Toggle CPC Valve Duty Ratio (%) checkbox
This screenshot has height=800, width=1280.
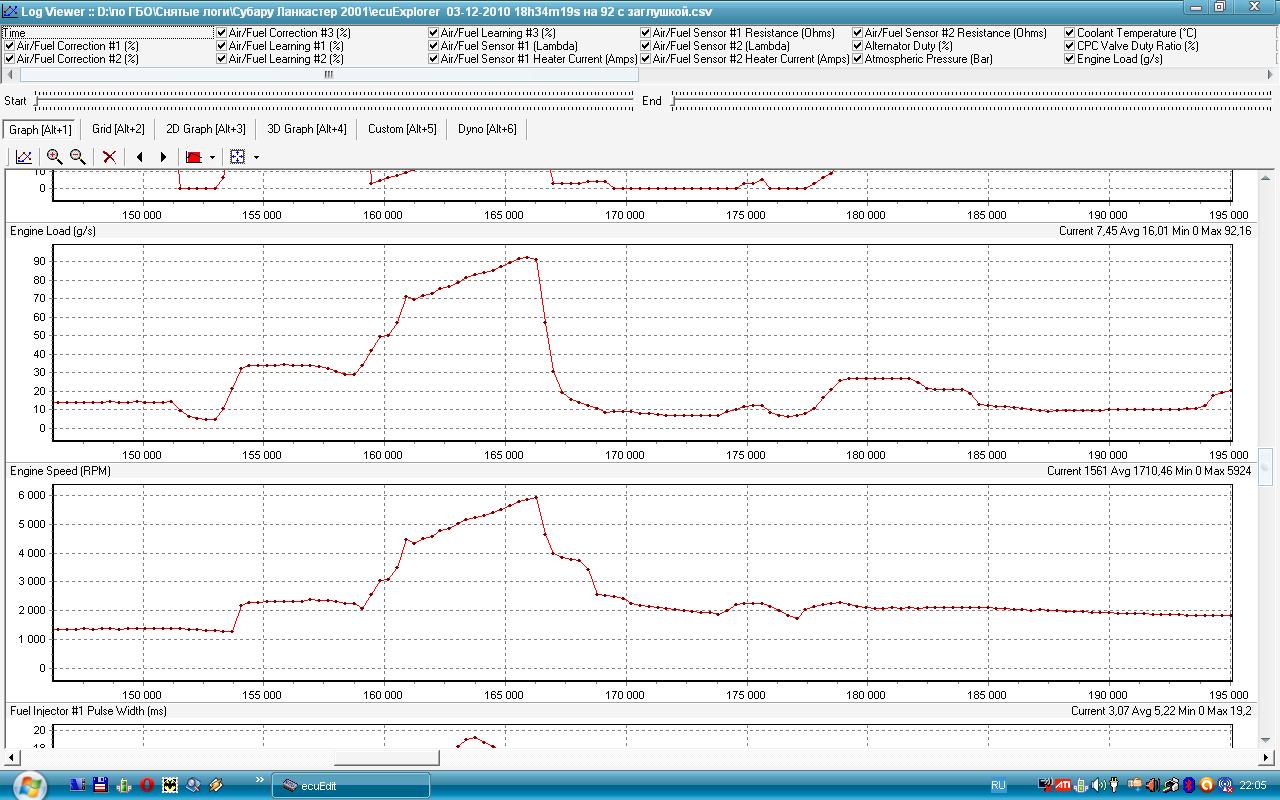1070,46
